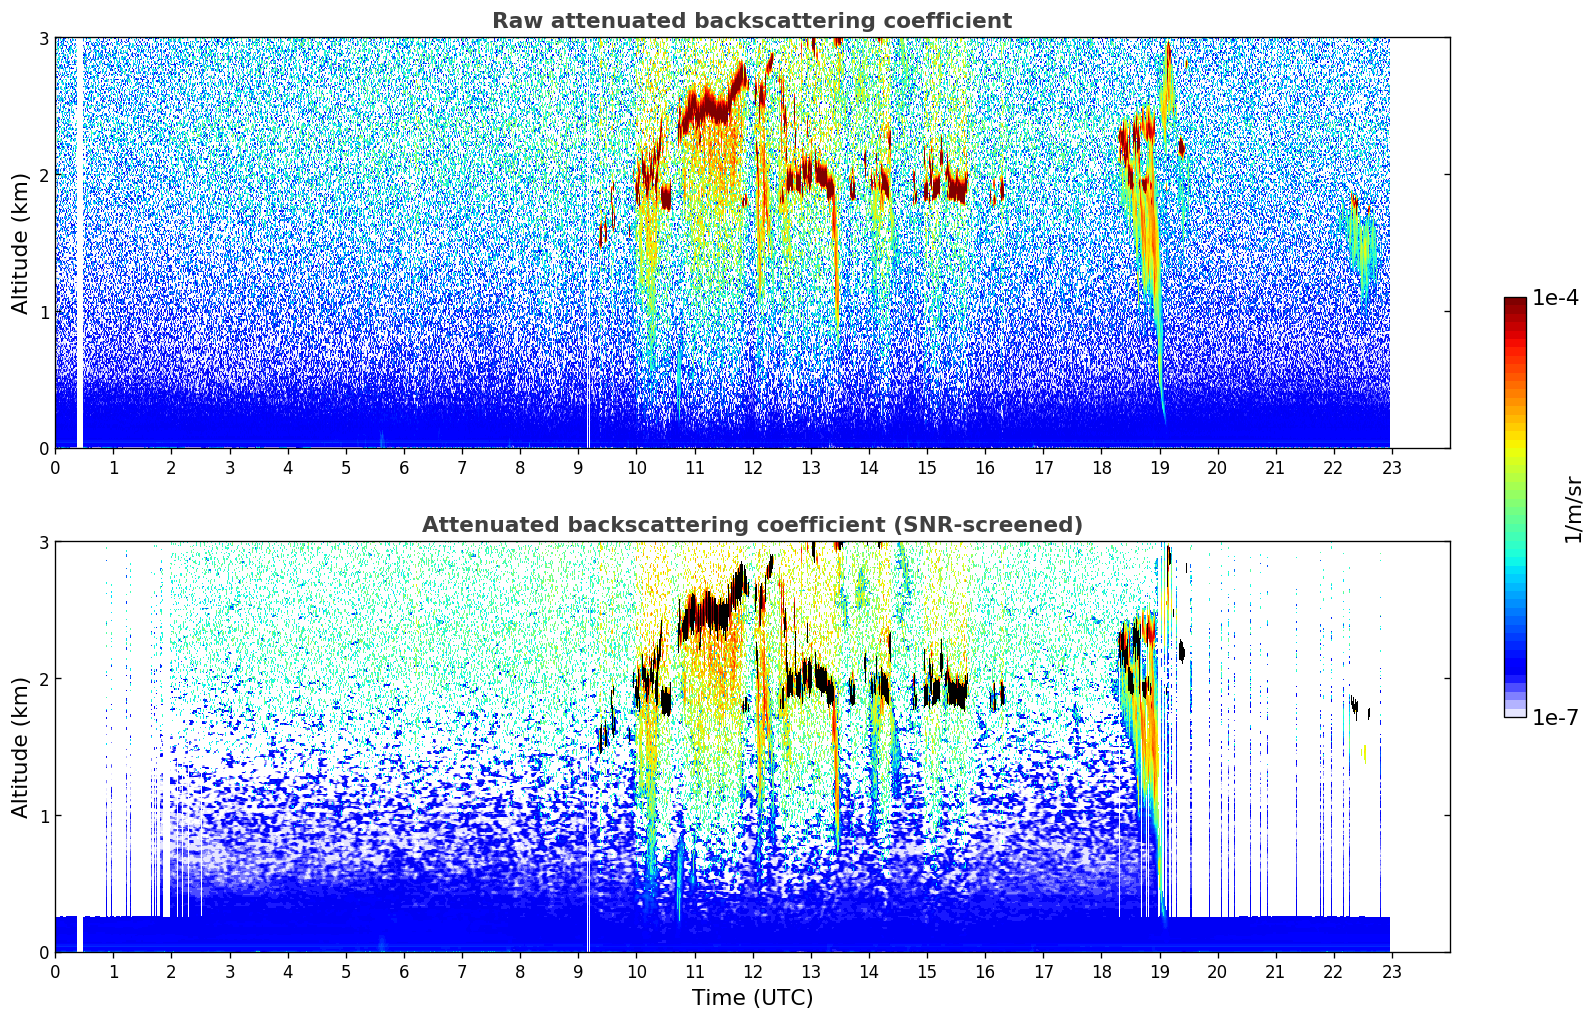This screenshot has height=1020, width=1595.
Task: Click the bottom plot's x-axis tick "12"
Action: [753, 971]
